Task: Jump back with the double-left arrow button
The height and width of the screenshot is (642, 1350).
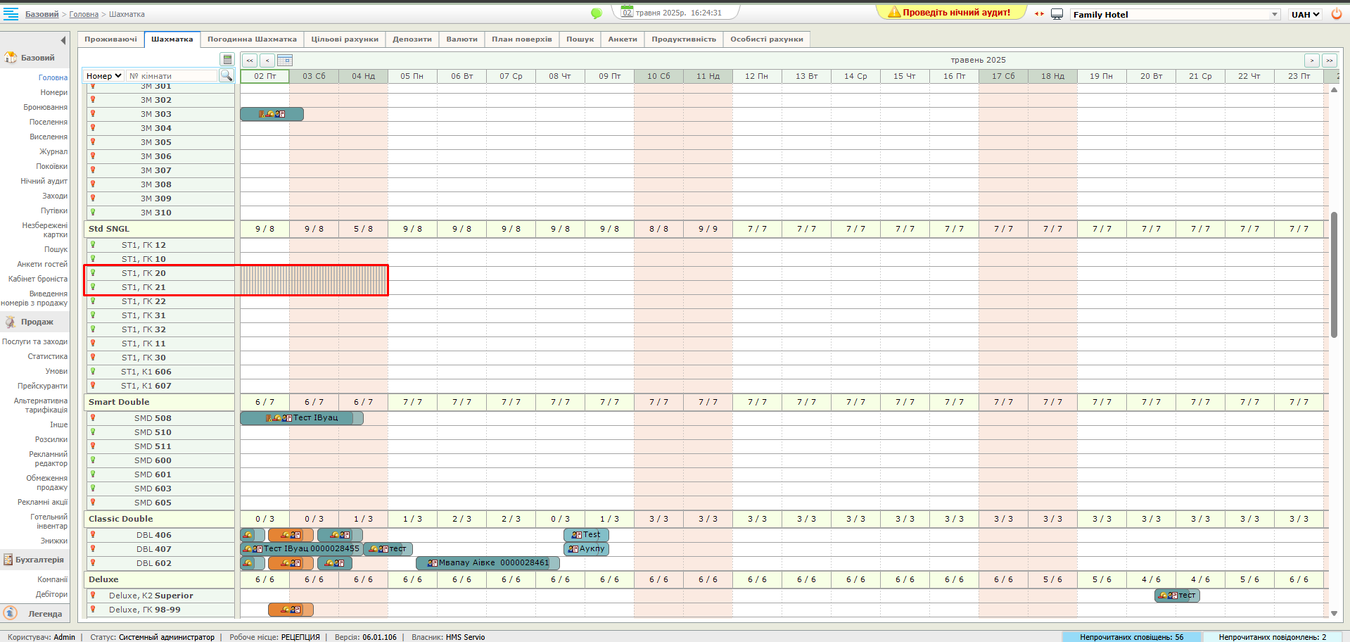Action: coord(250,60)
